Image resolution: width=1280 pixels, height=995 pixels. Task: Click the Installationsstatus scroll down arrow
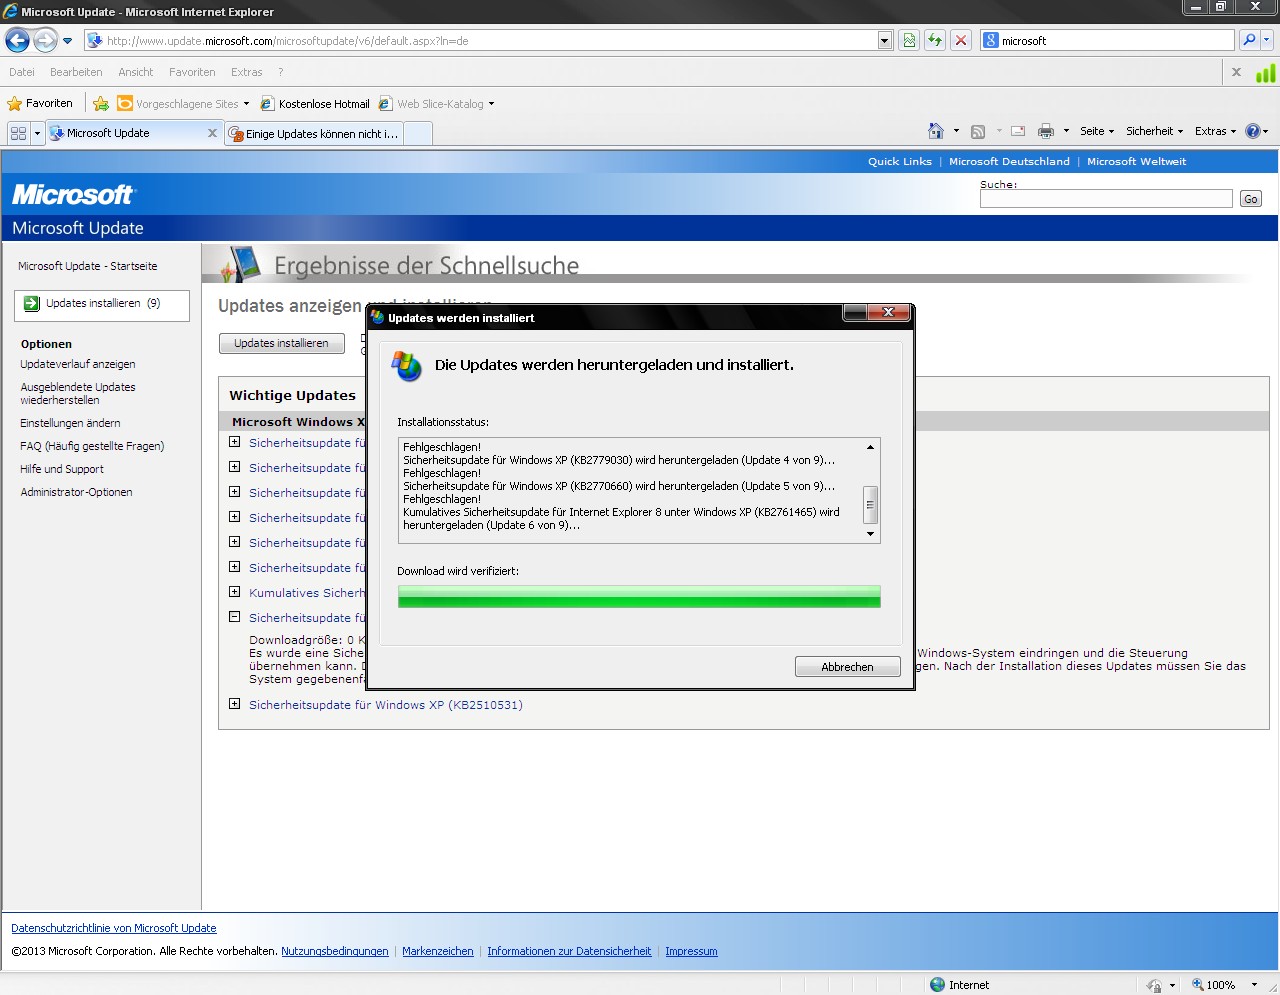(870, 534)
